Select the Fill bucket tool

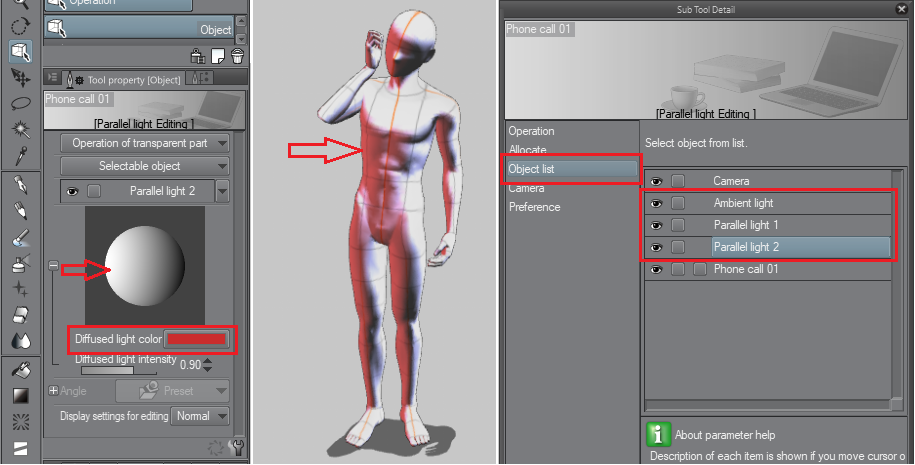click(20, 370)
